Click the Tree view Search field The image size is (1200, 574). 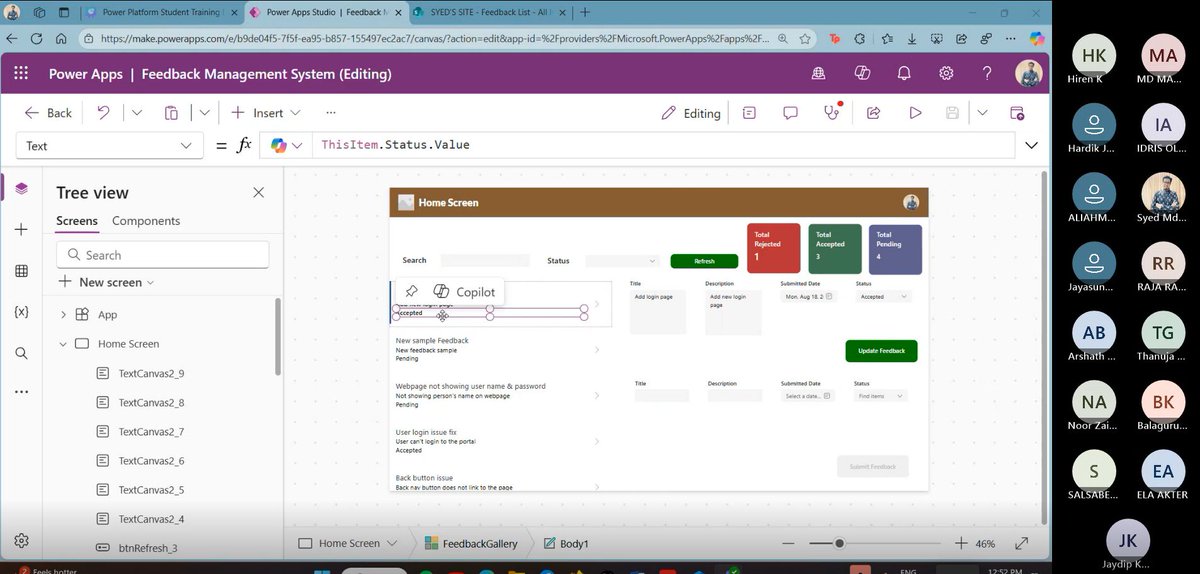click(163, 255)
